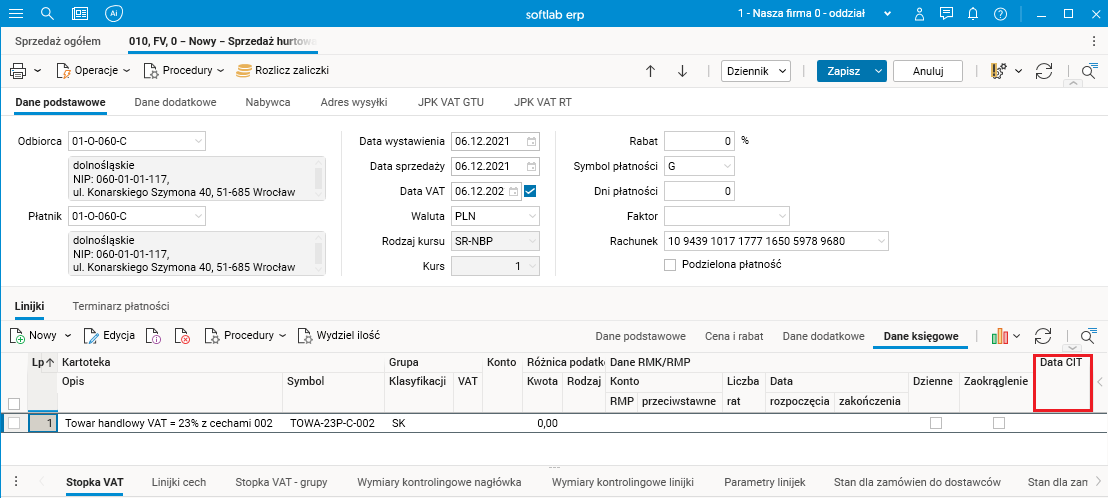Toggle Zaokrąglenie checkbox in row 1
The width and height of the screenshot is (1108, 498).
click(x=999, y=423)
